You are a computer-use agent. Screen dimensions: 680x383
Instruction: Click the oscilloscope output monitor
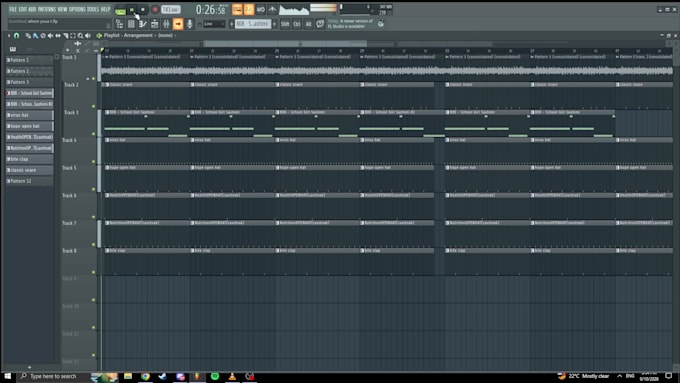click(294, 10)
